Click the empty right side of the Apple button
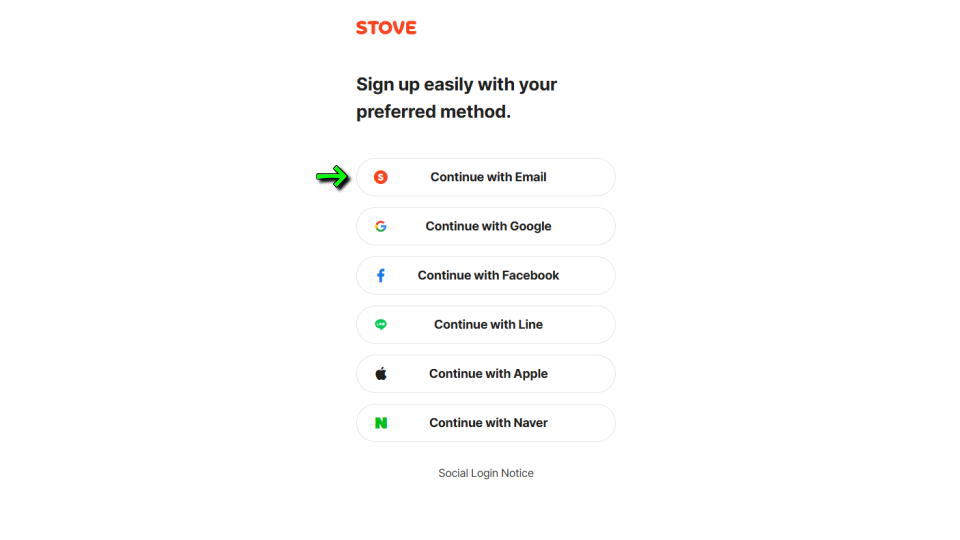Viewport: 960px width, 540px height. click(x=585, y=373)
